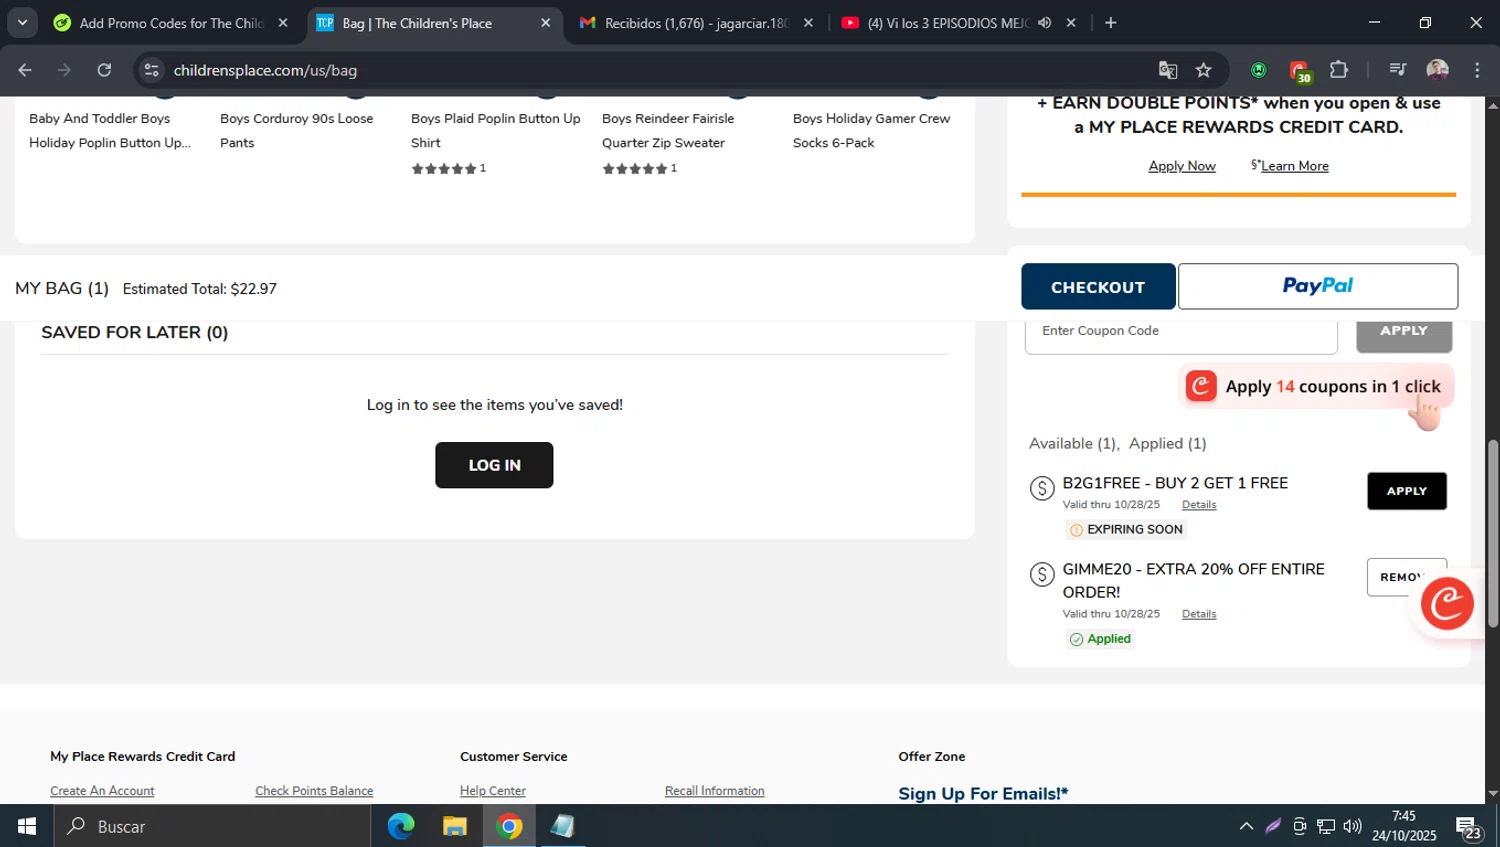
Task: Open Chrome three-dot menu
Action: (x=1477, y=70)
